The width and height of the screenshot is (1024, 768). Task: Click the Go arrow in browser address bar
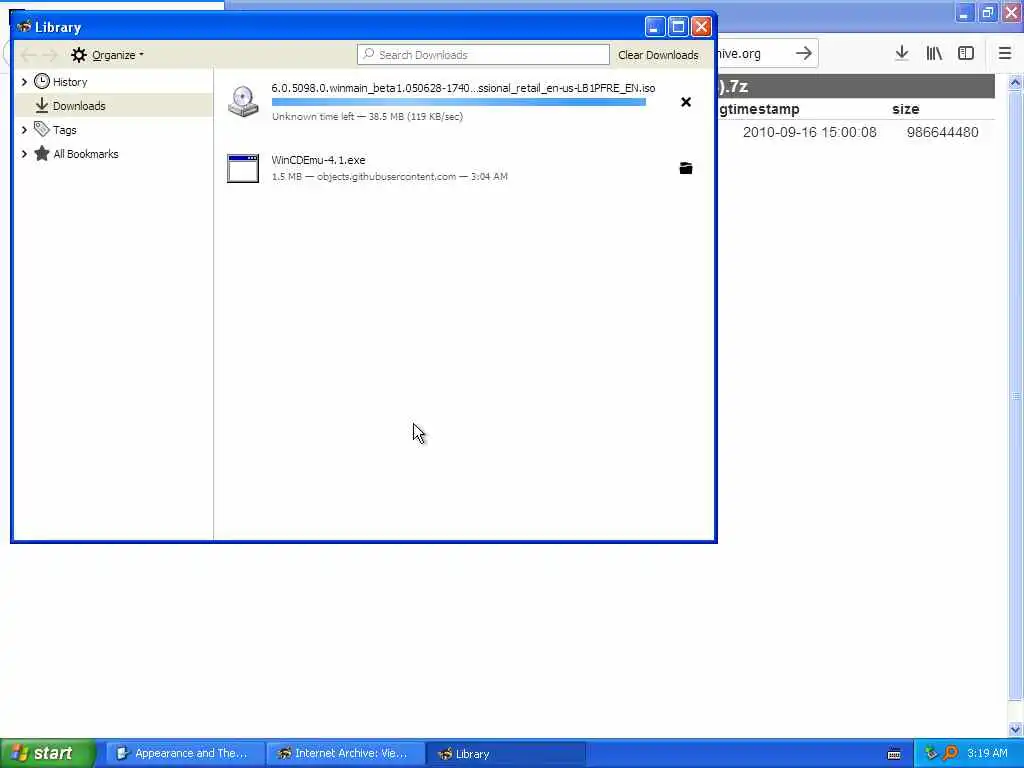804,54
